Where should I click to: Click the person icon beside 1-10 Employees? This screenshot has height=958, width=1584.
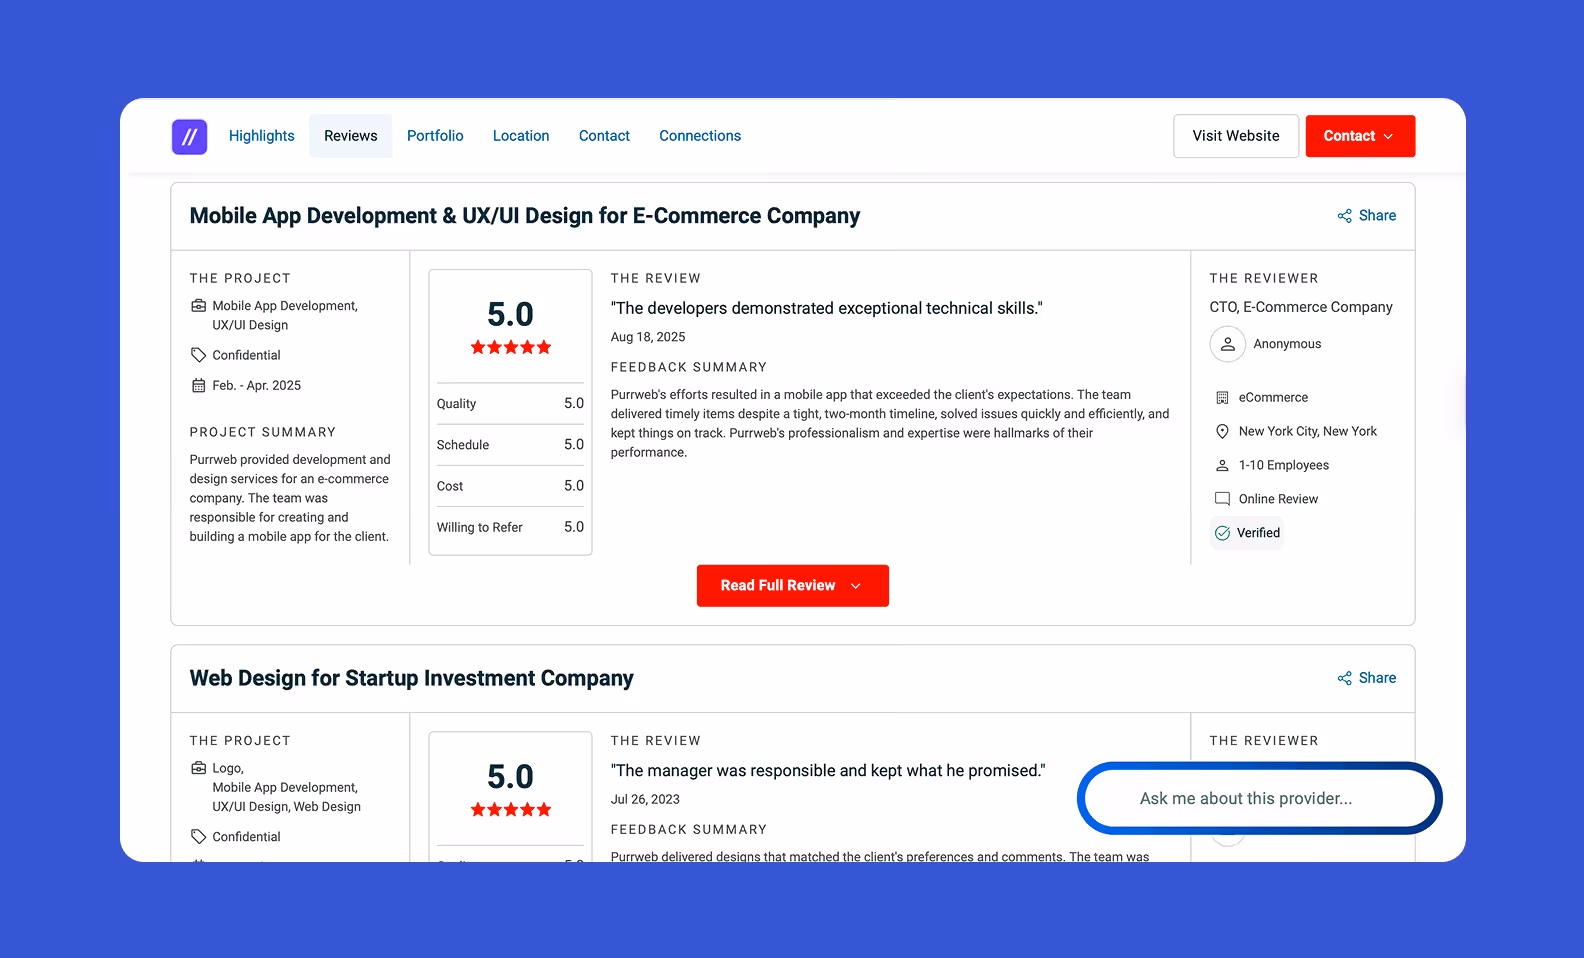(1222, 465)
